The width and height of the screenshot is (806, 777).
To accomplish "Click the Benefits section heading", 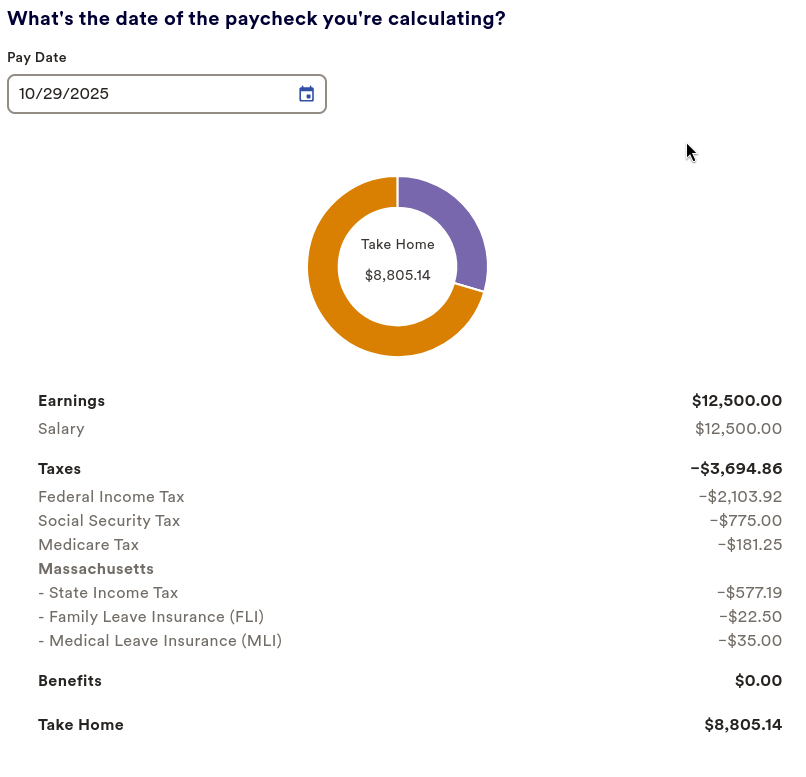I will [70, 681].
